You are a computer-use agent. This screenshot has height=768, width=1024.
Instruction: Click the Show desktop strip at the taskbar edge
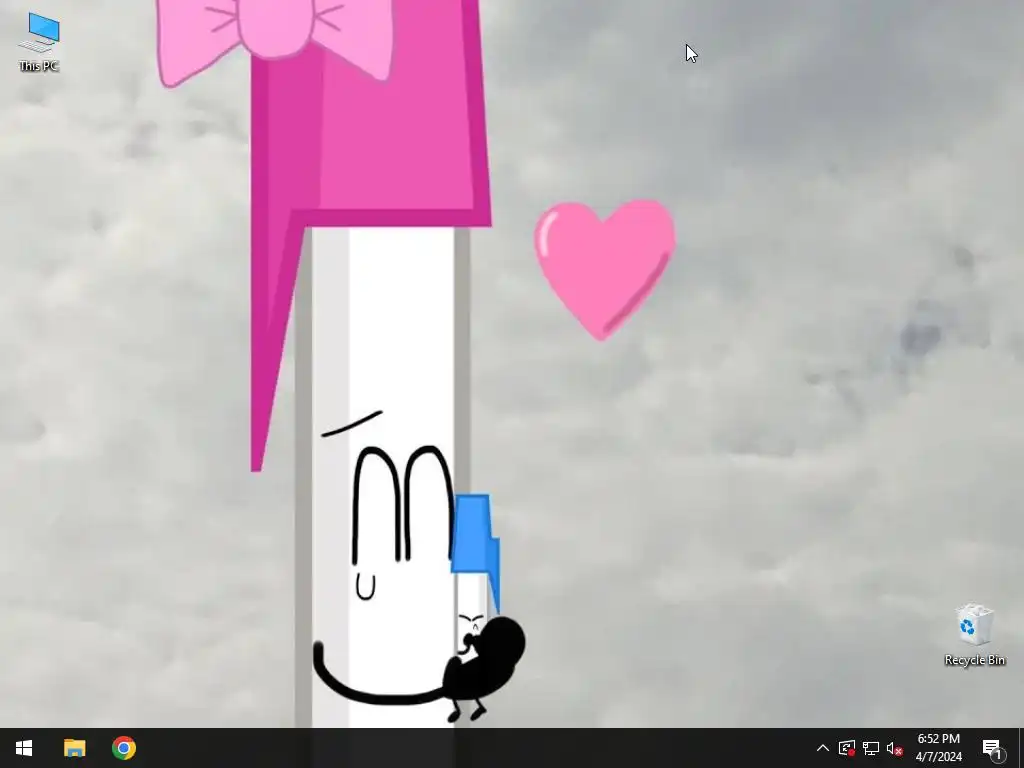(1021, 748)
